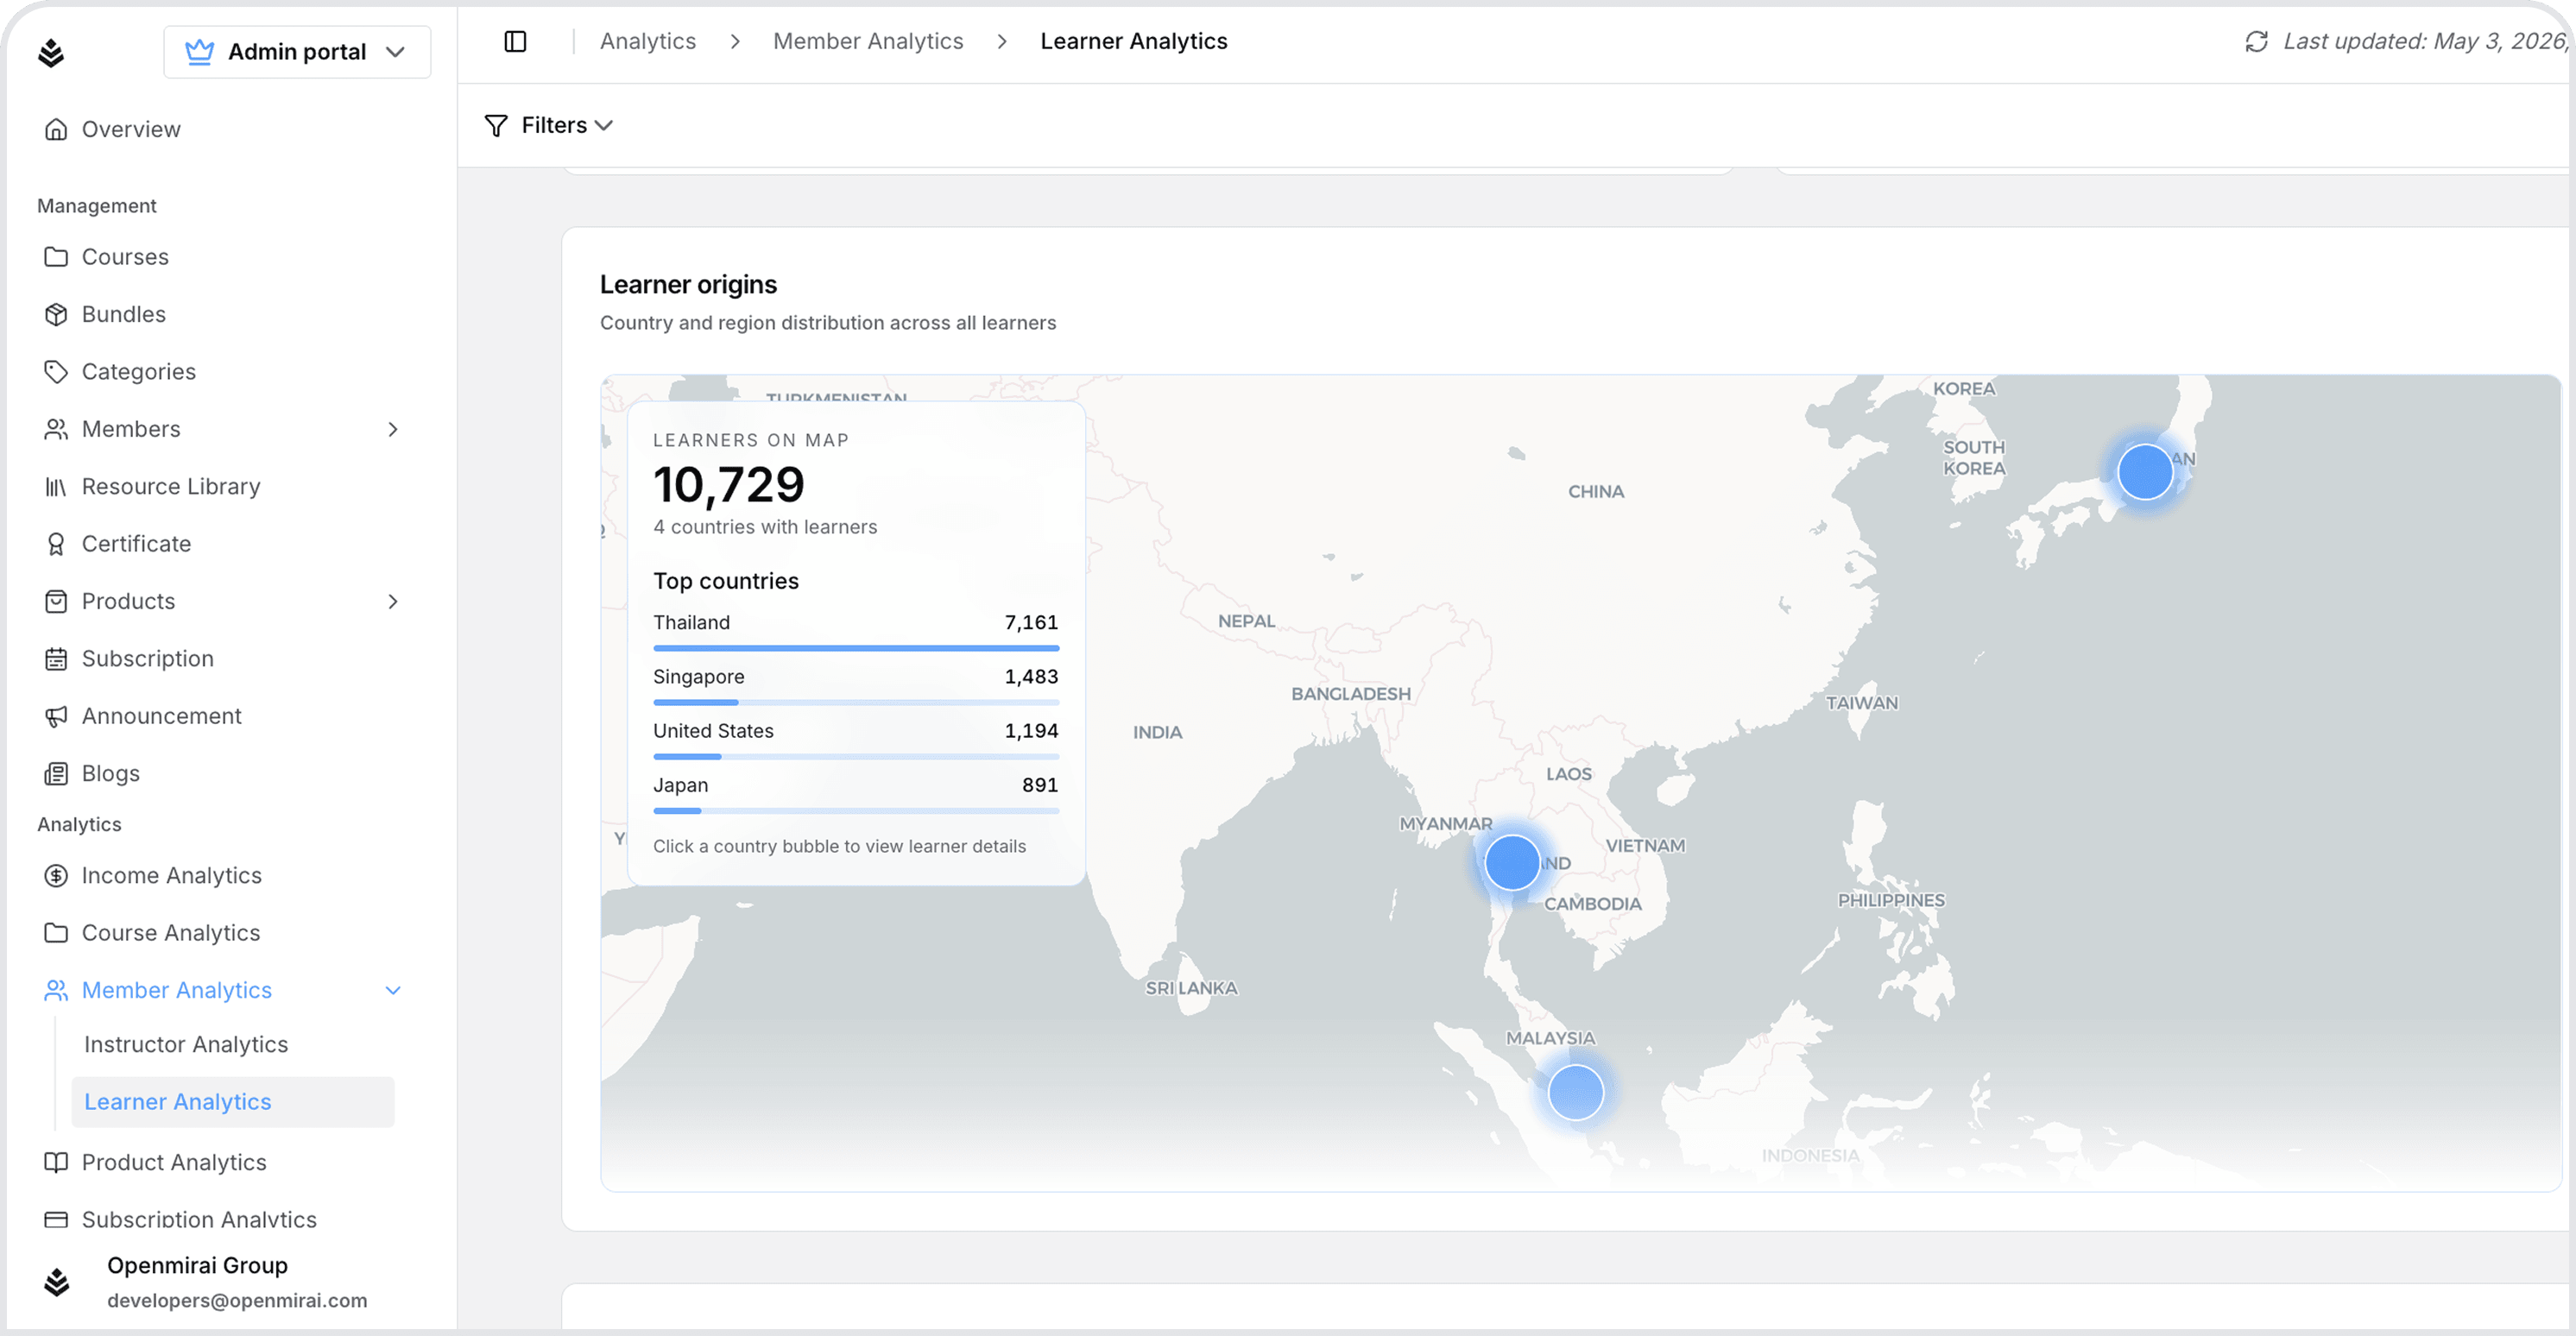Open the Admin portal dropdown

(297, 52)
